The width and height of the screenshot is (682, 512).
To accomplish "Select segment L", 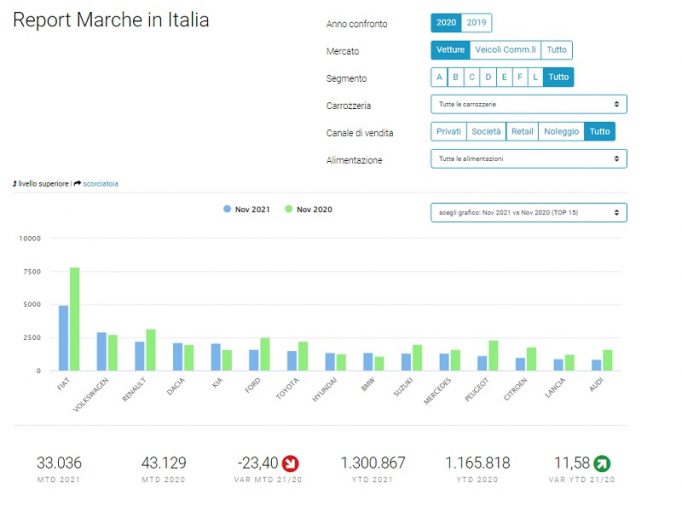I will pyautogui.click(x=535, y=77).
